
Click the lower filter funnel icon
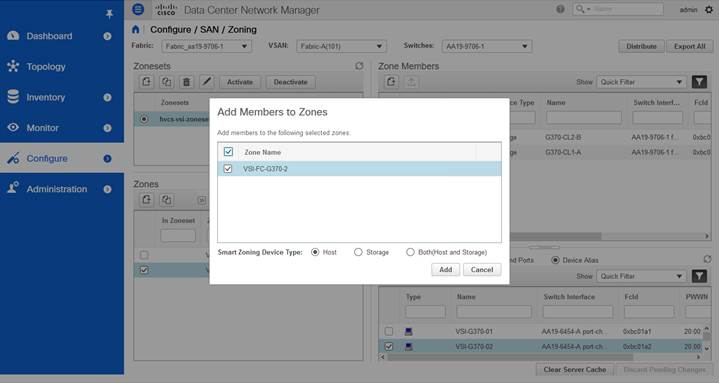tap(699, 276)
